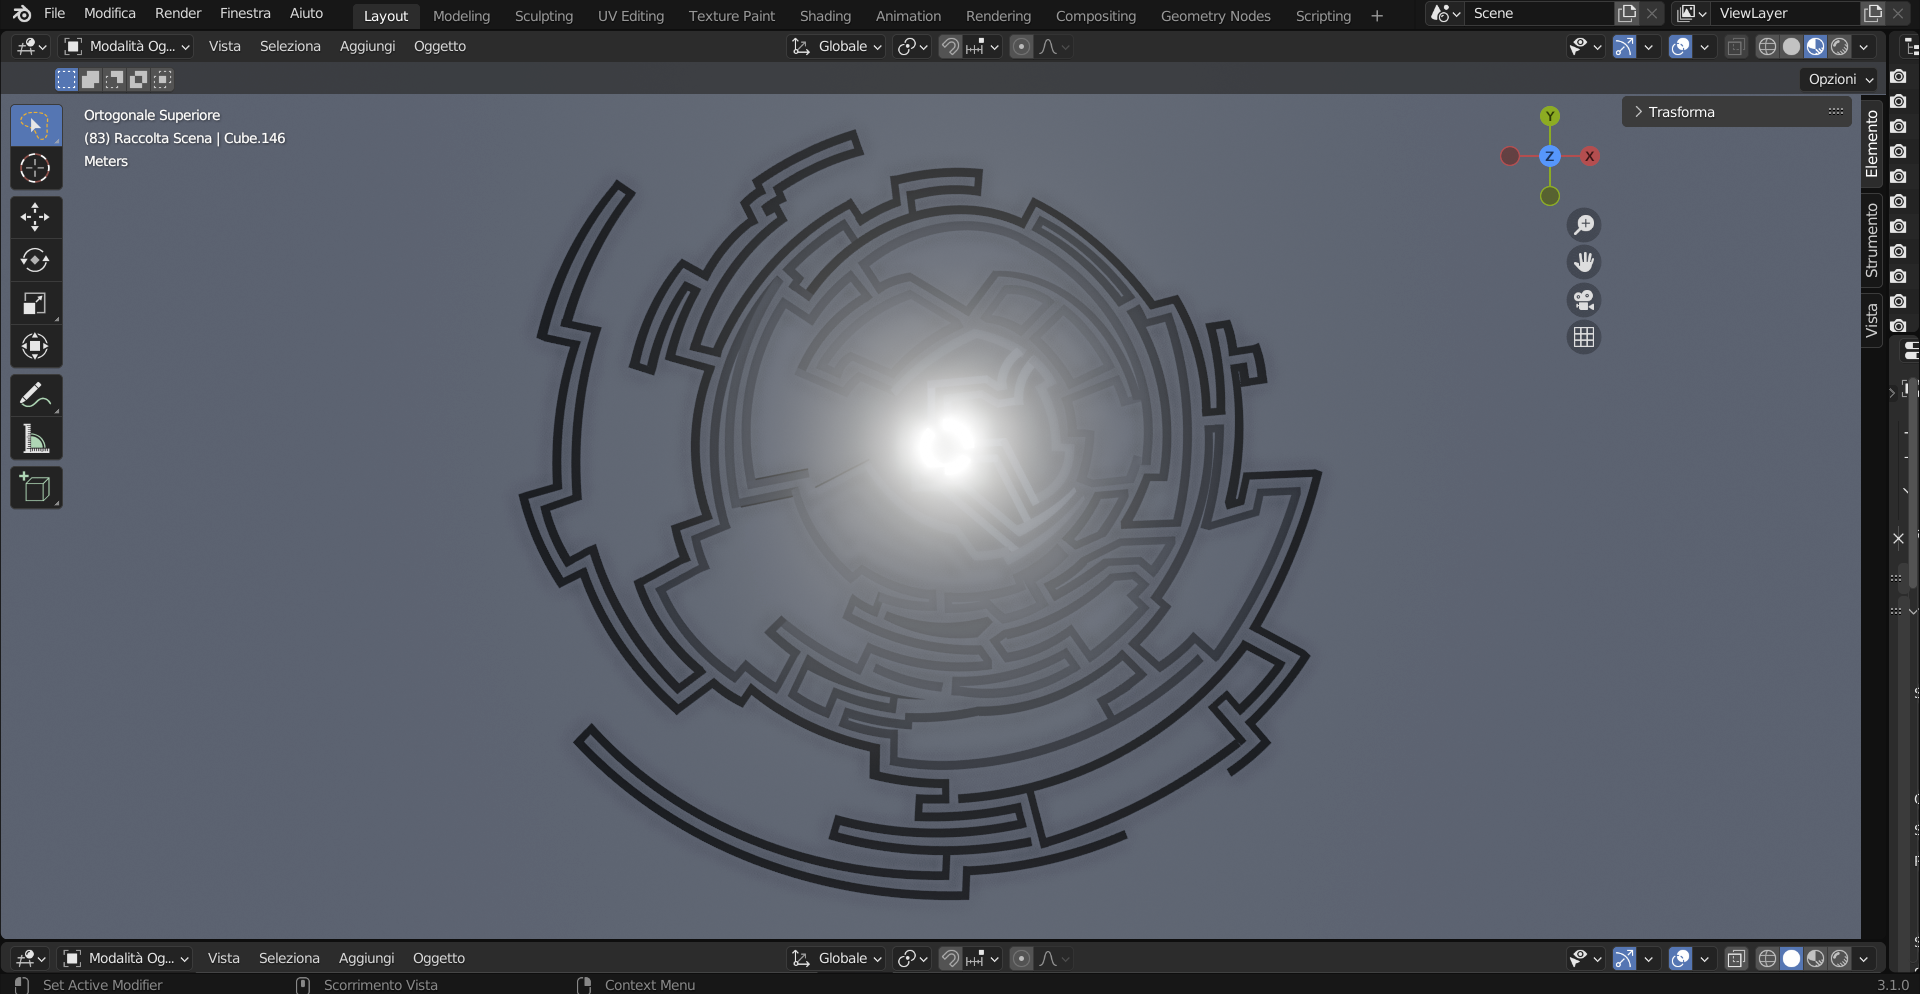Expand the Trasforma panel

(1737, 112)
